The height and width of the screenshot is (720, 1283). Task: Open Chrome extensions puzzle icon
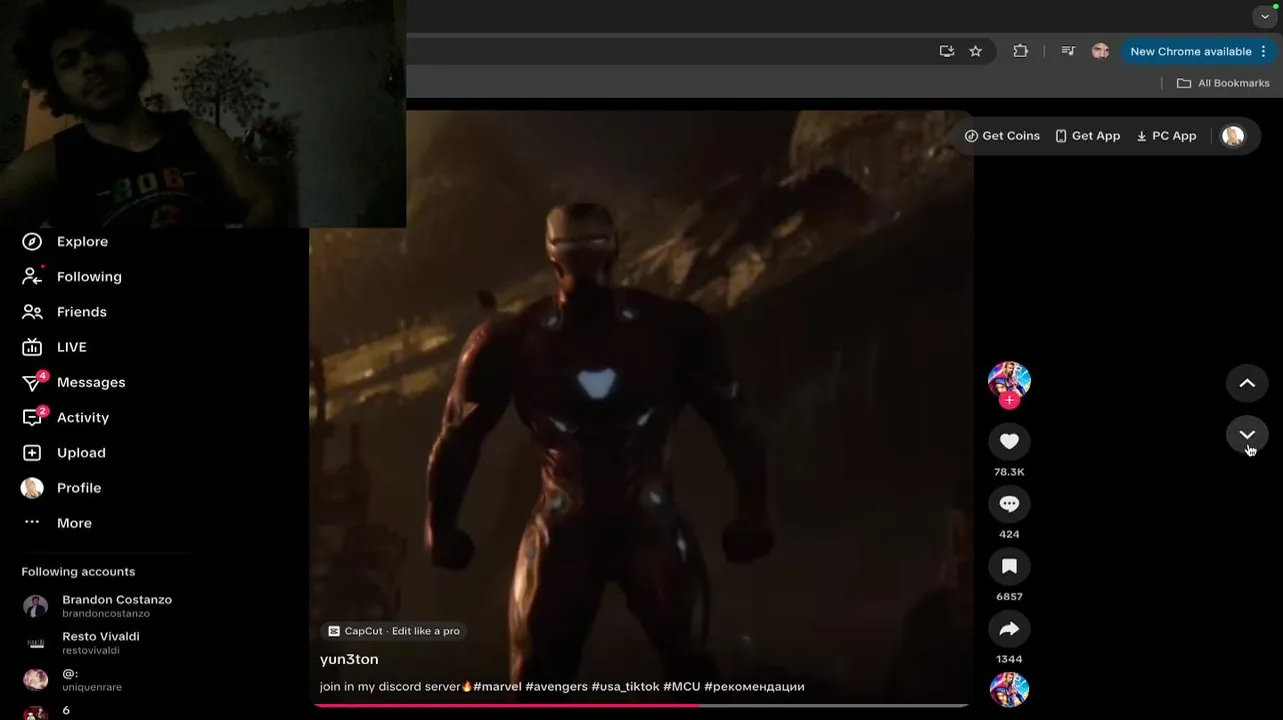1020,51
